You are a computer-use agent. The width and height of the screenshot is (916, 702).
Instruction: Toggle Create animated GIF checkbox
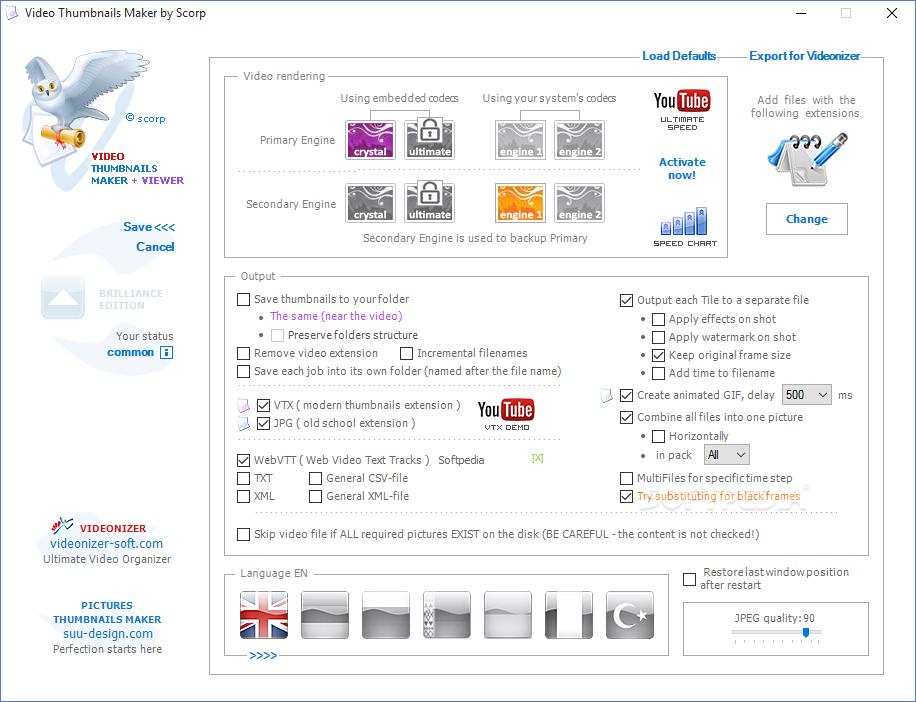coord(626,395)
